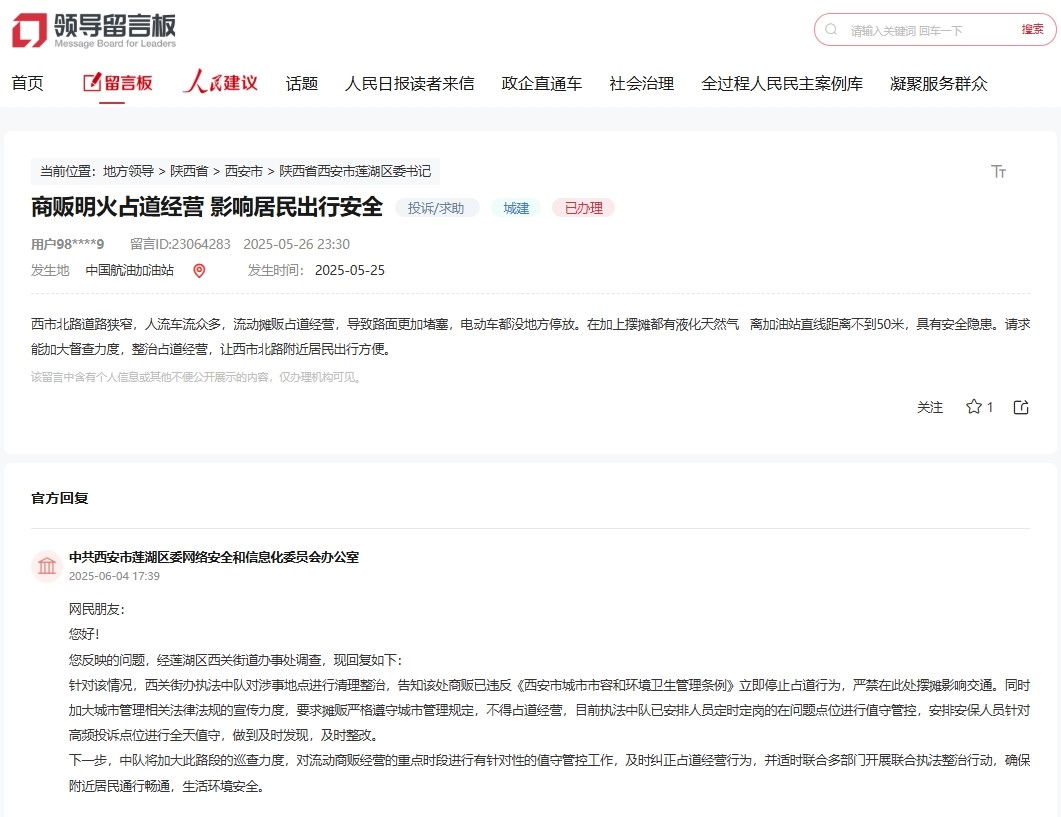This screenshot has height=817, width=1061.
Task: Click the 城建 category tag
Action: coord(516,208)
